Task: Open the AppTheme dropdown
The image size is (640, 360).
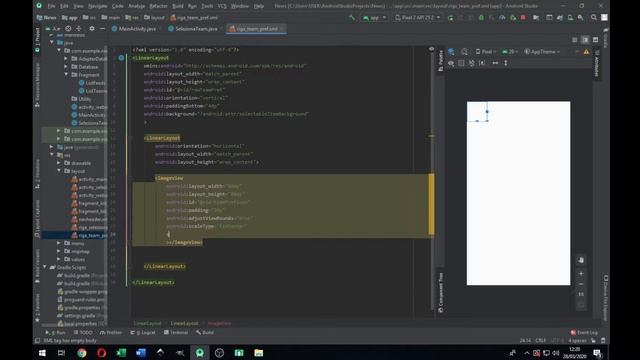Action: tap(542, 52)
